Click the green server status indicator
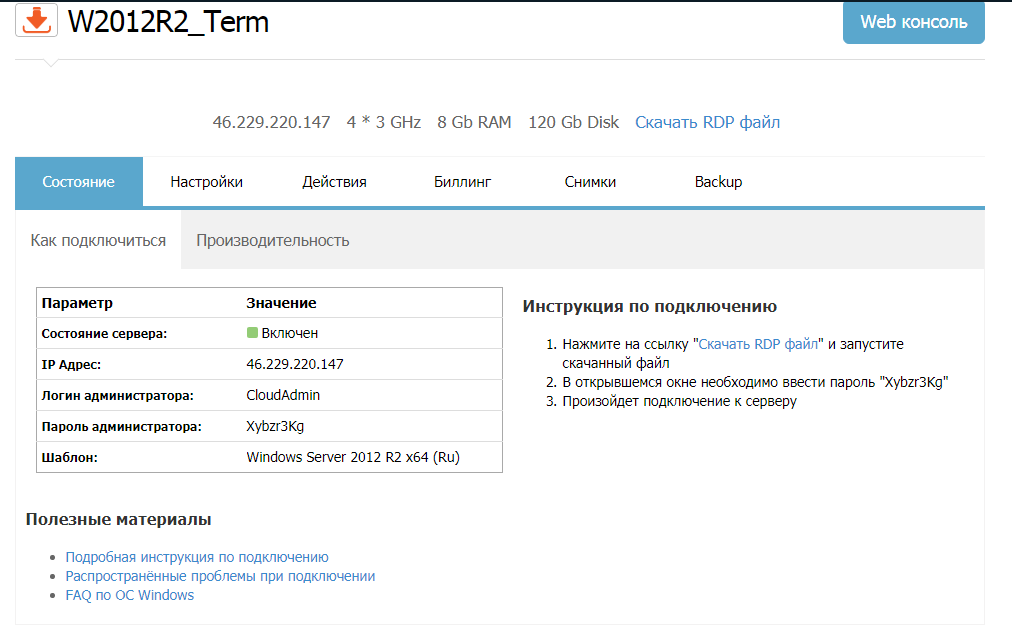 click(x=252, y=333)
